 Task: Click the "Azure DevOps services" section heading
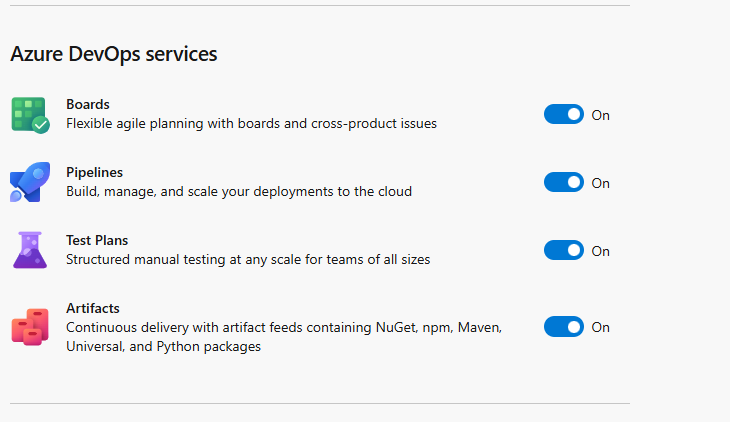coord(114,54)
